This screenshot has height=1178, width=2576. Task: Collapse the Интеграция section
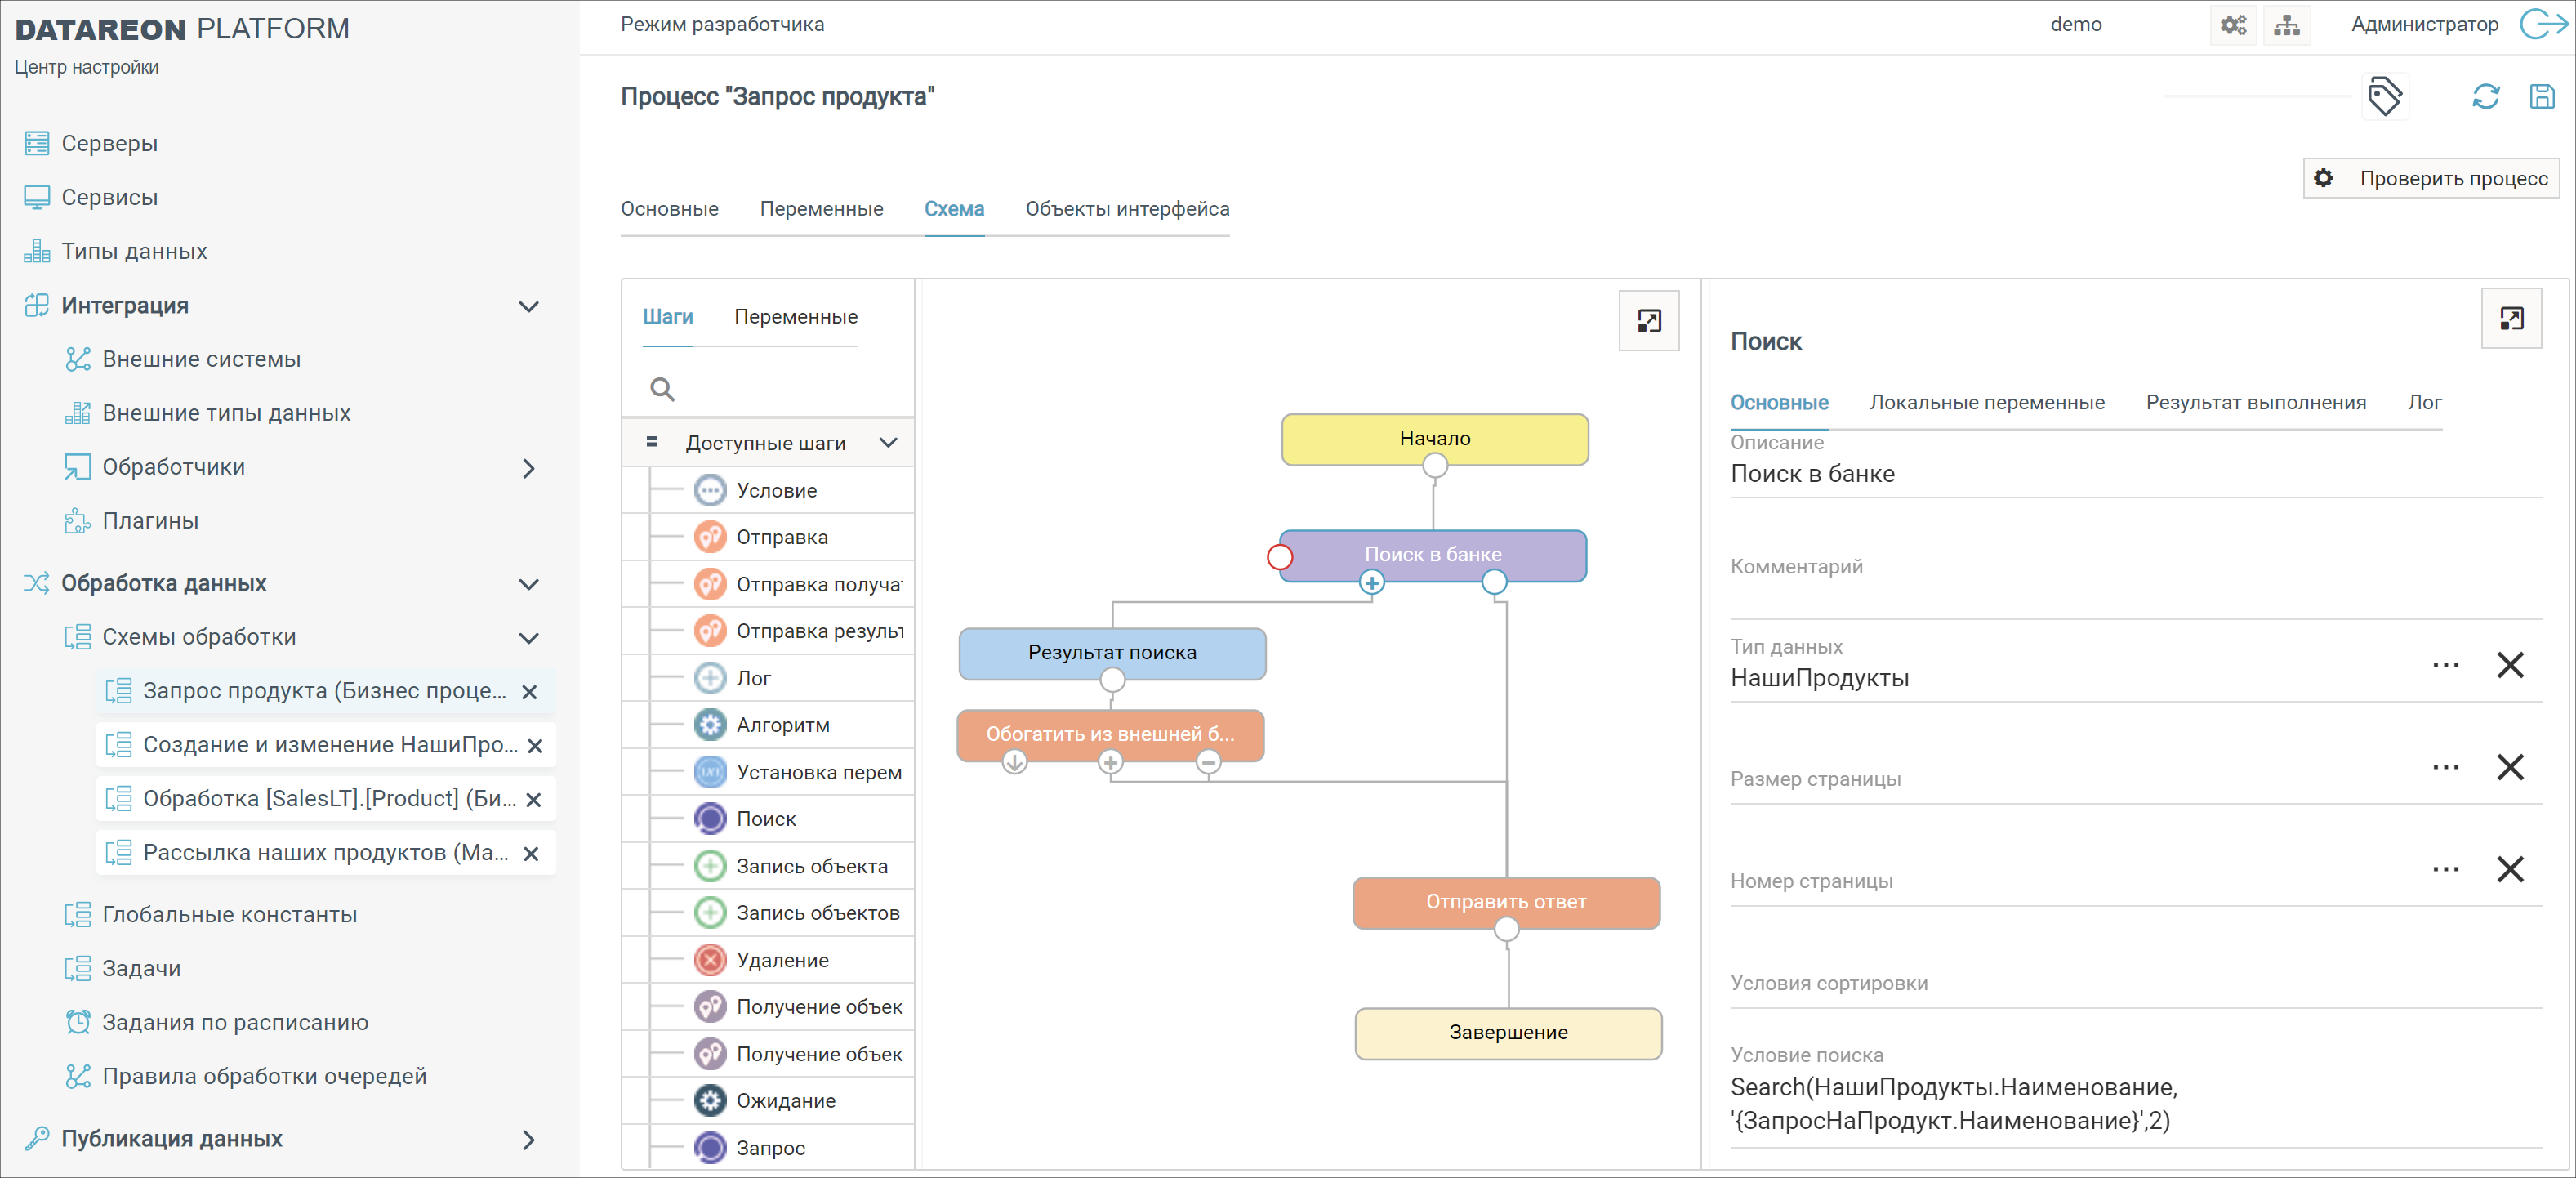pyautogui.click(x=529, y=306)
